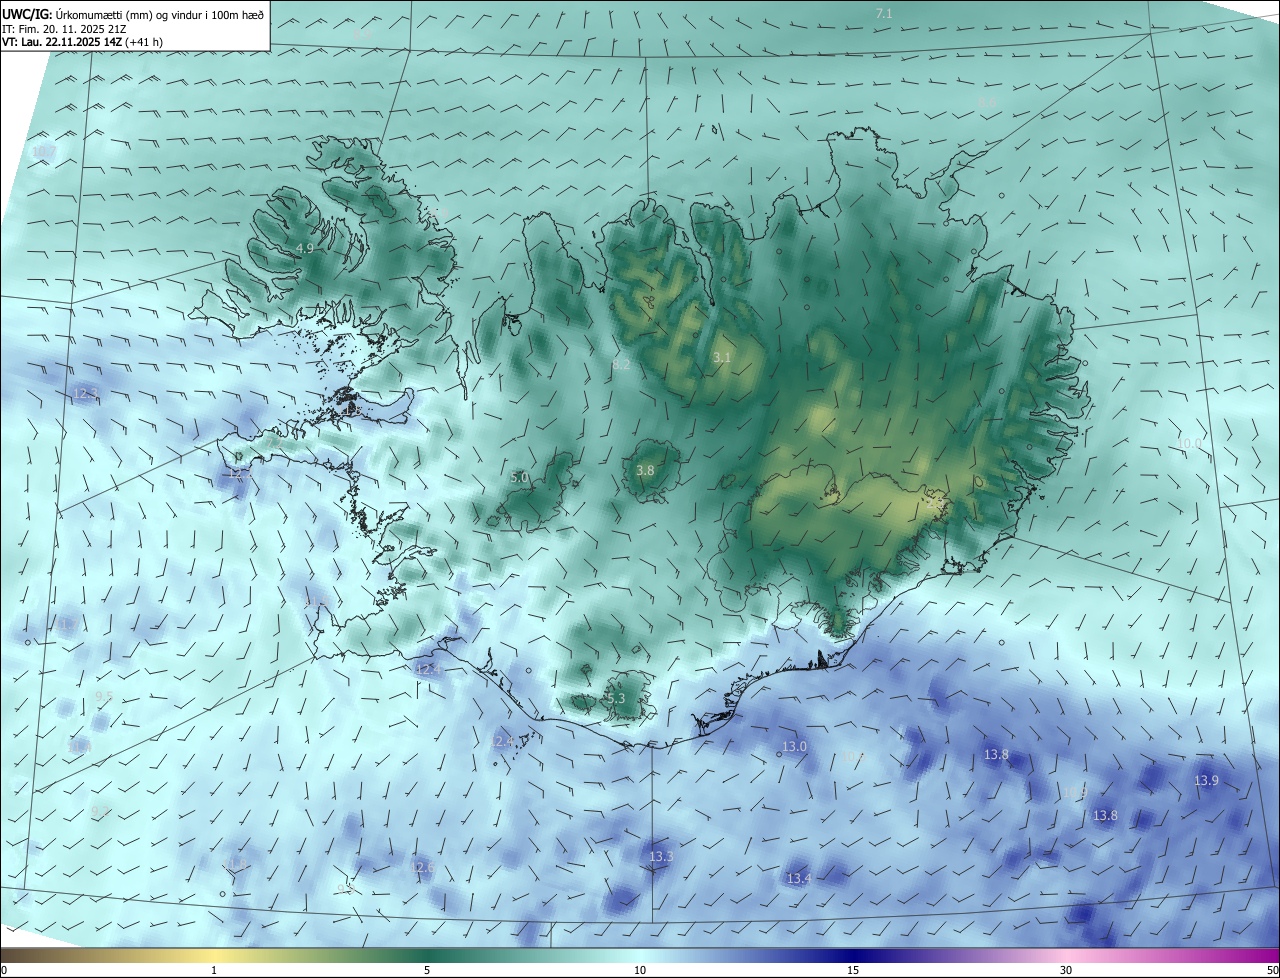
Task: Click the 9.2 value label
Action: pyautogui.click(x=100, y=811)
